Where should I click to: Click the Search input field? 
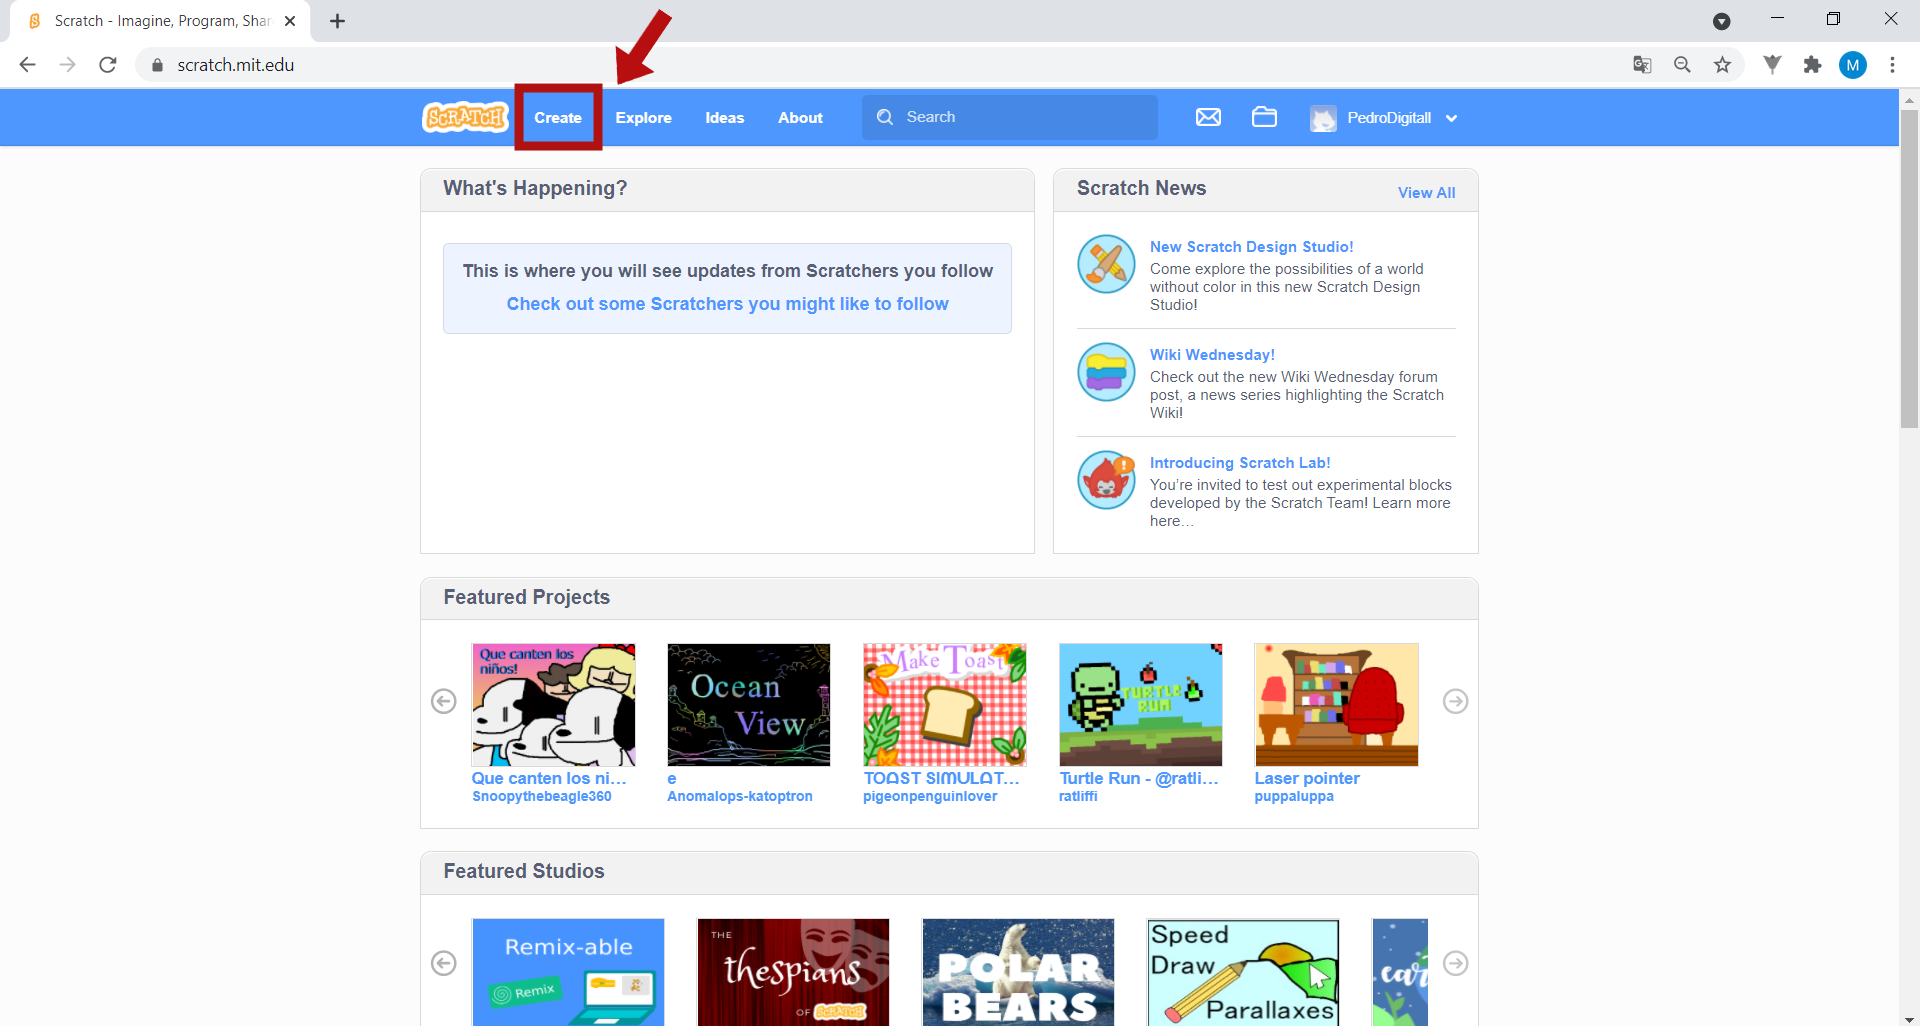(x=1010, y=117)
